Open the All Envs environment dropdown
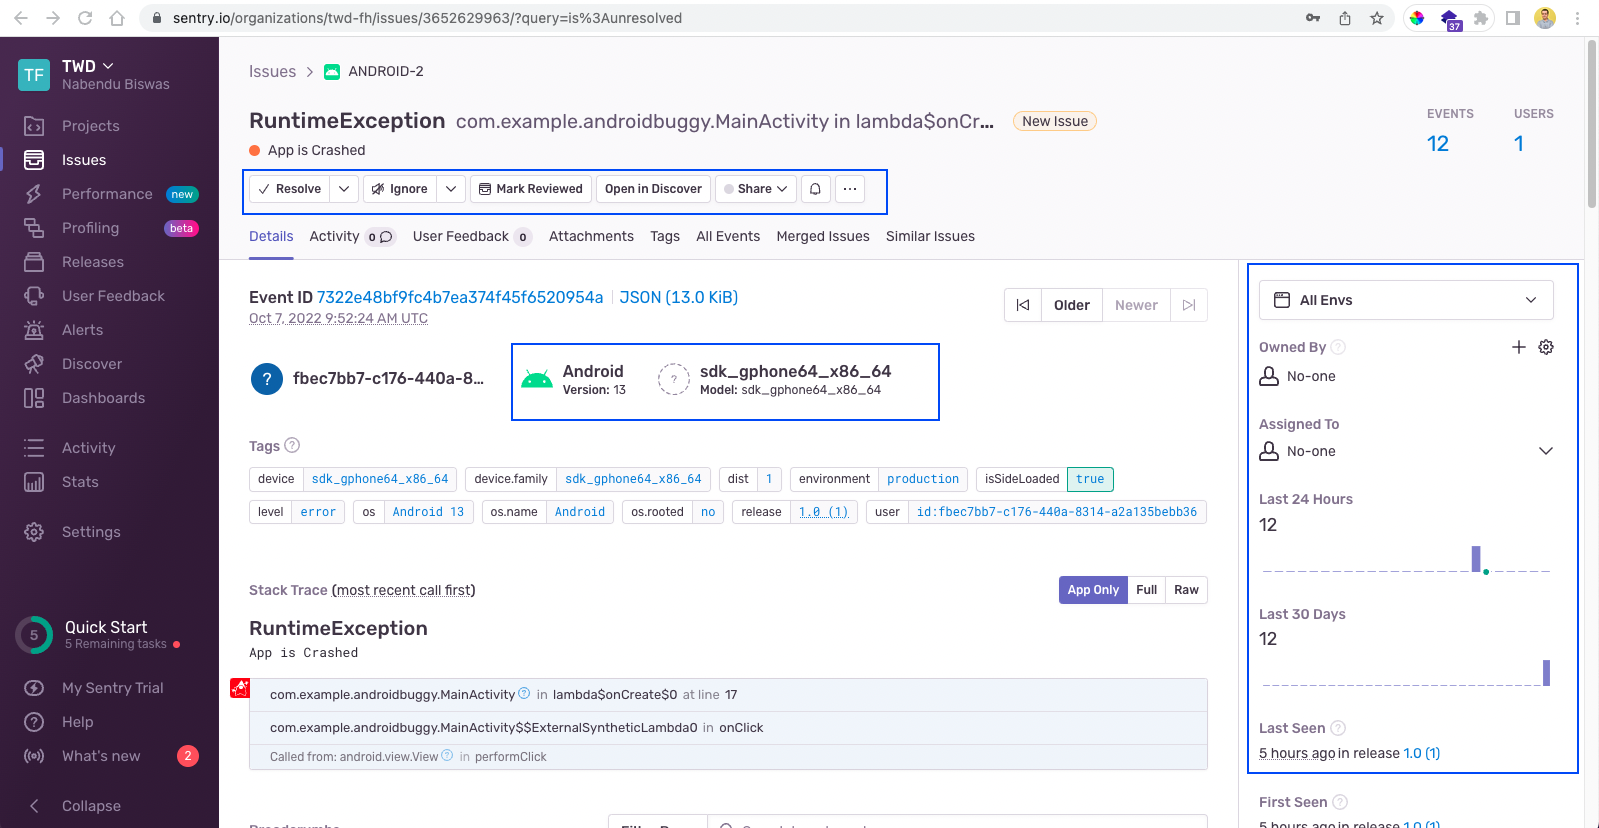1599x828 pixels. 1406,300
